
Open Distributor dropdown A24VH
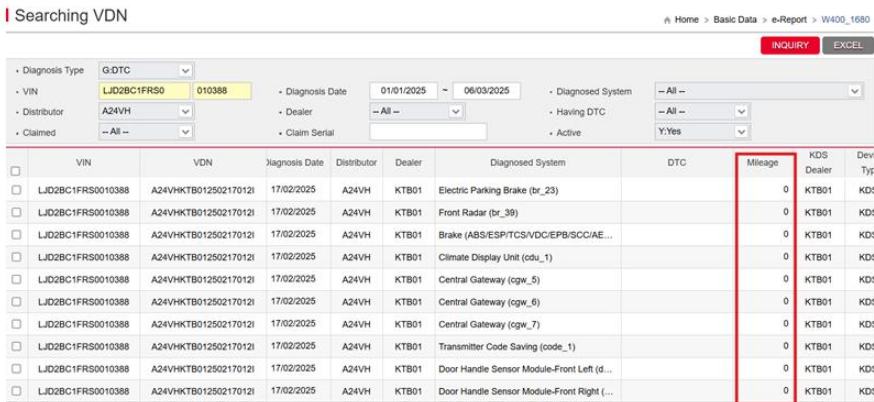146,111
